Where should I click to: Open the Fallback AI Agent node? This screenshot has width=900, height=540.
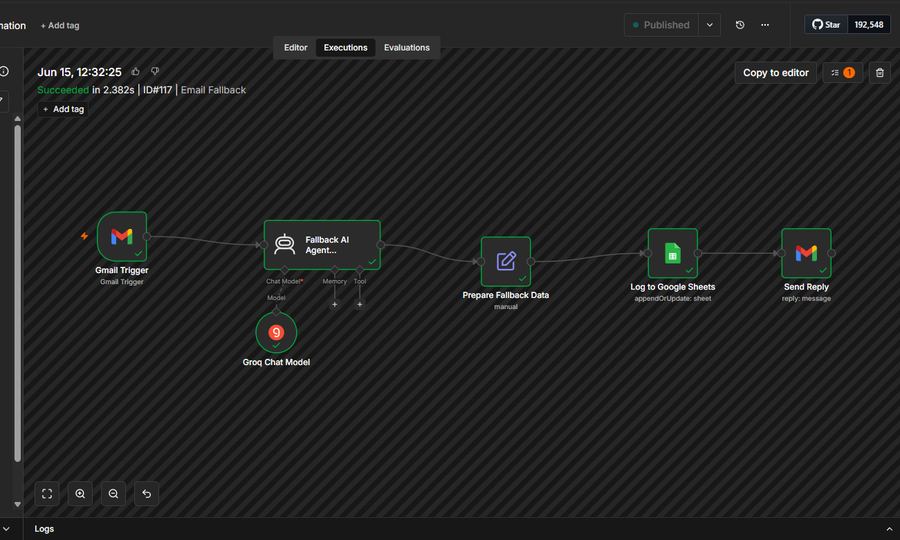(322, 245)
